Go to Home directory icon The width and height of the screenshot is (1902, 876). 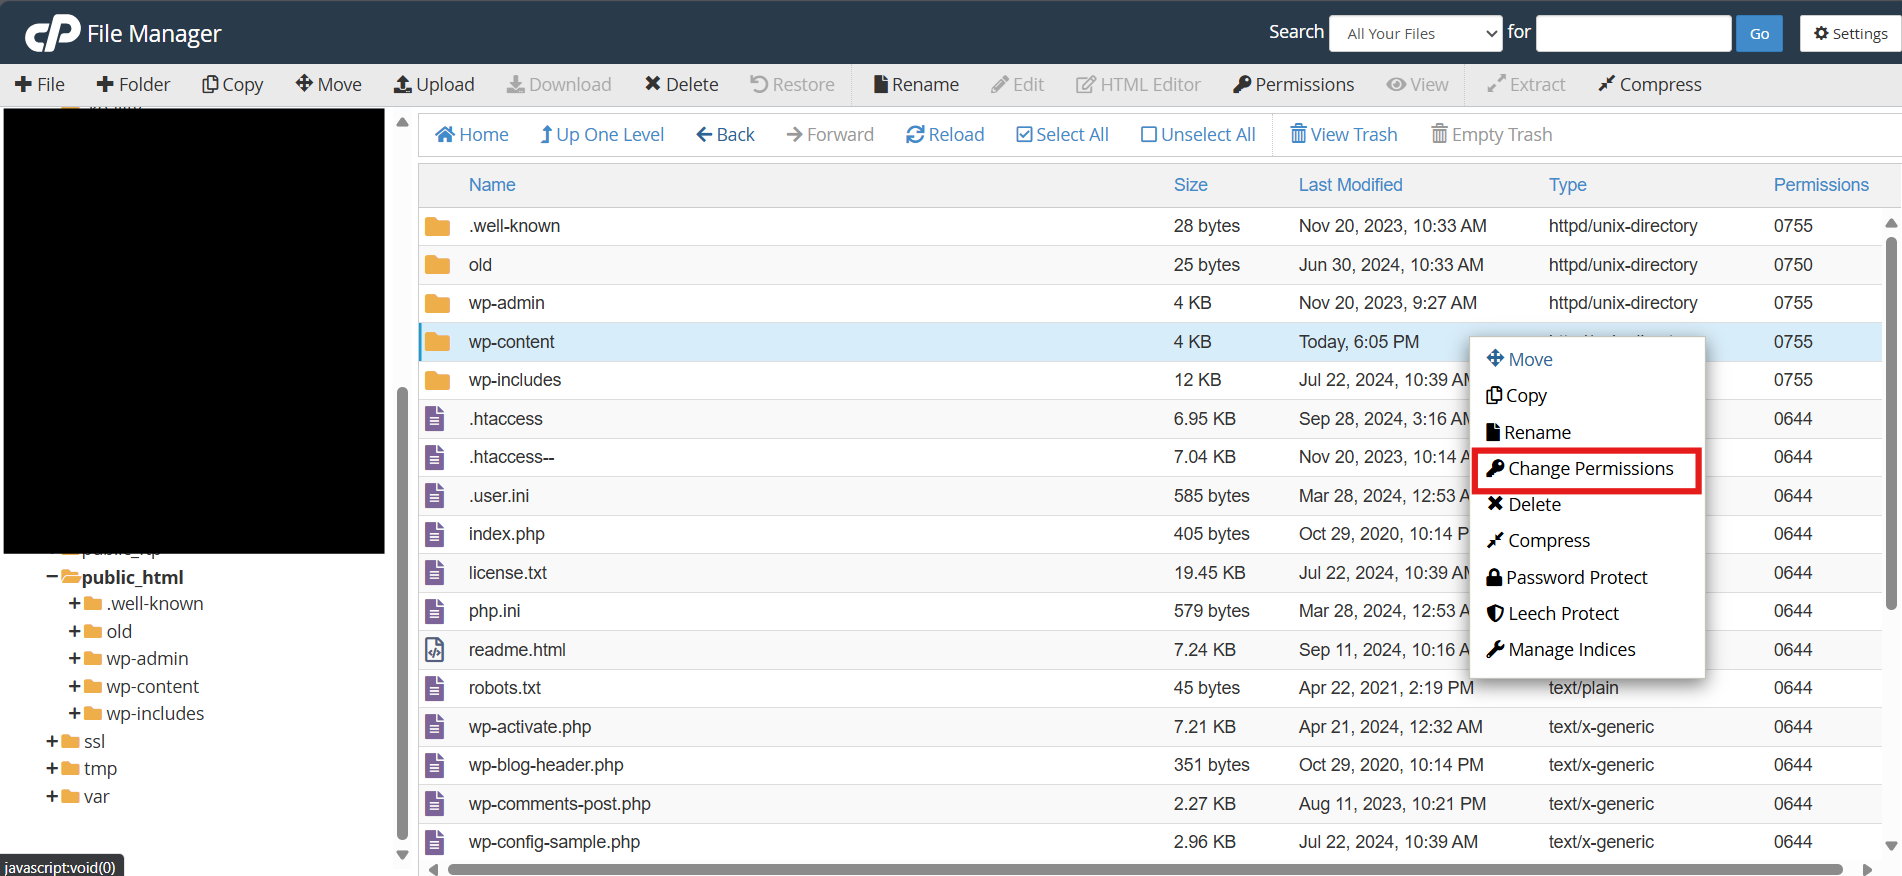(x=446, y=135)
